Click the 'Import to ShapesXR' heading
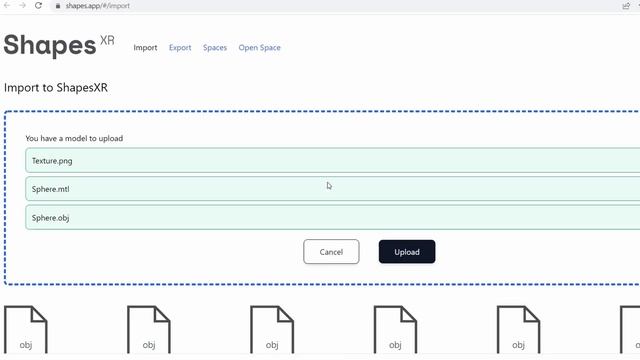 click(56, 87)
